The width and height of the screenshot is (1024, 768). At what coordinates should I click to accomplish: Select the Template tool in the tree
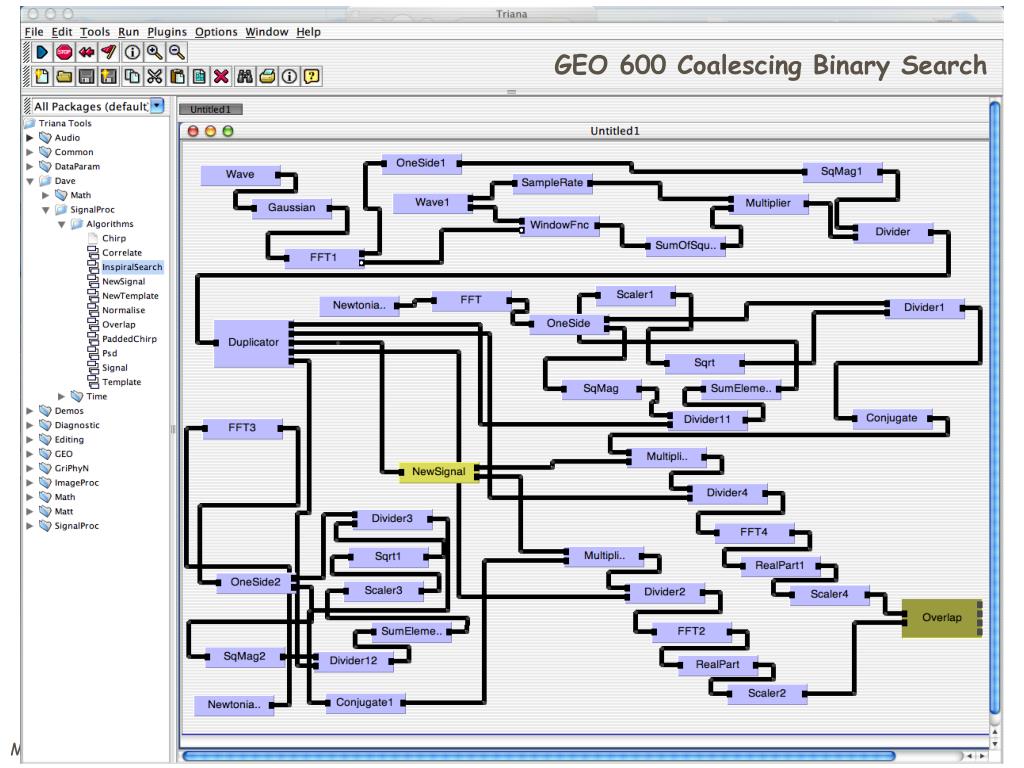(x=121, y=382)
